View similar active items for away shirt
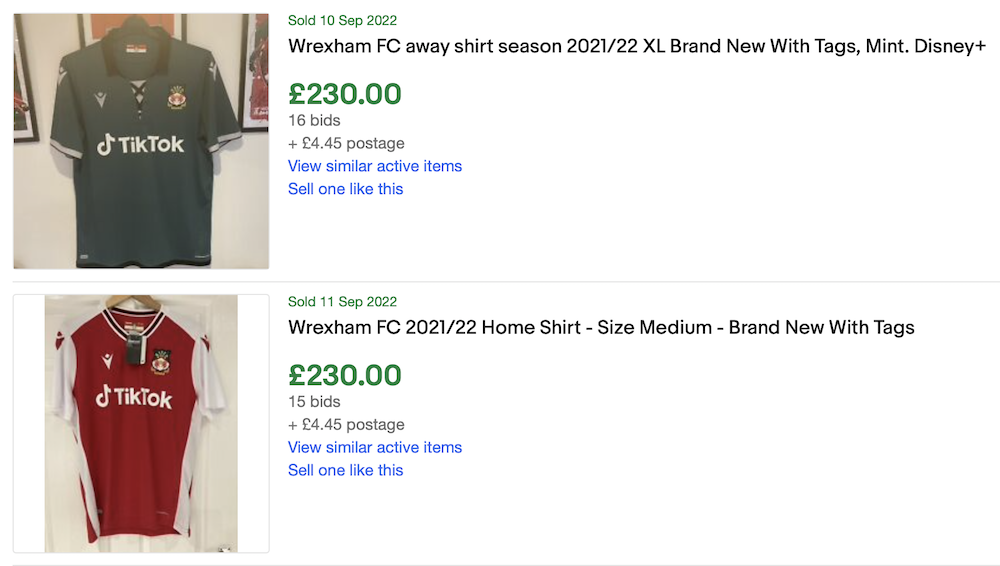The width and height of the screenshot is (1000, 566). click(375, 166)
